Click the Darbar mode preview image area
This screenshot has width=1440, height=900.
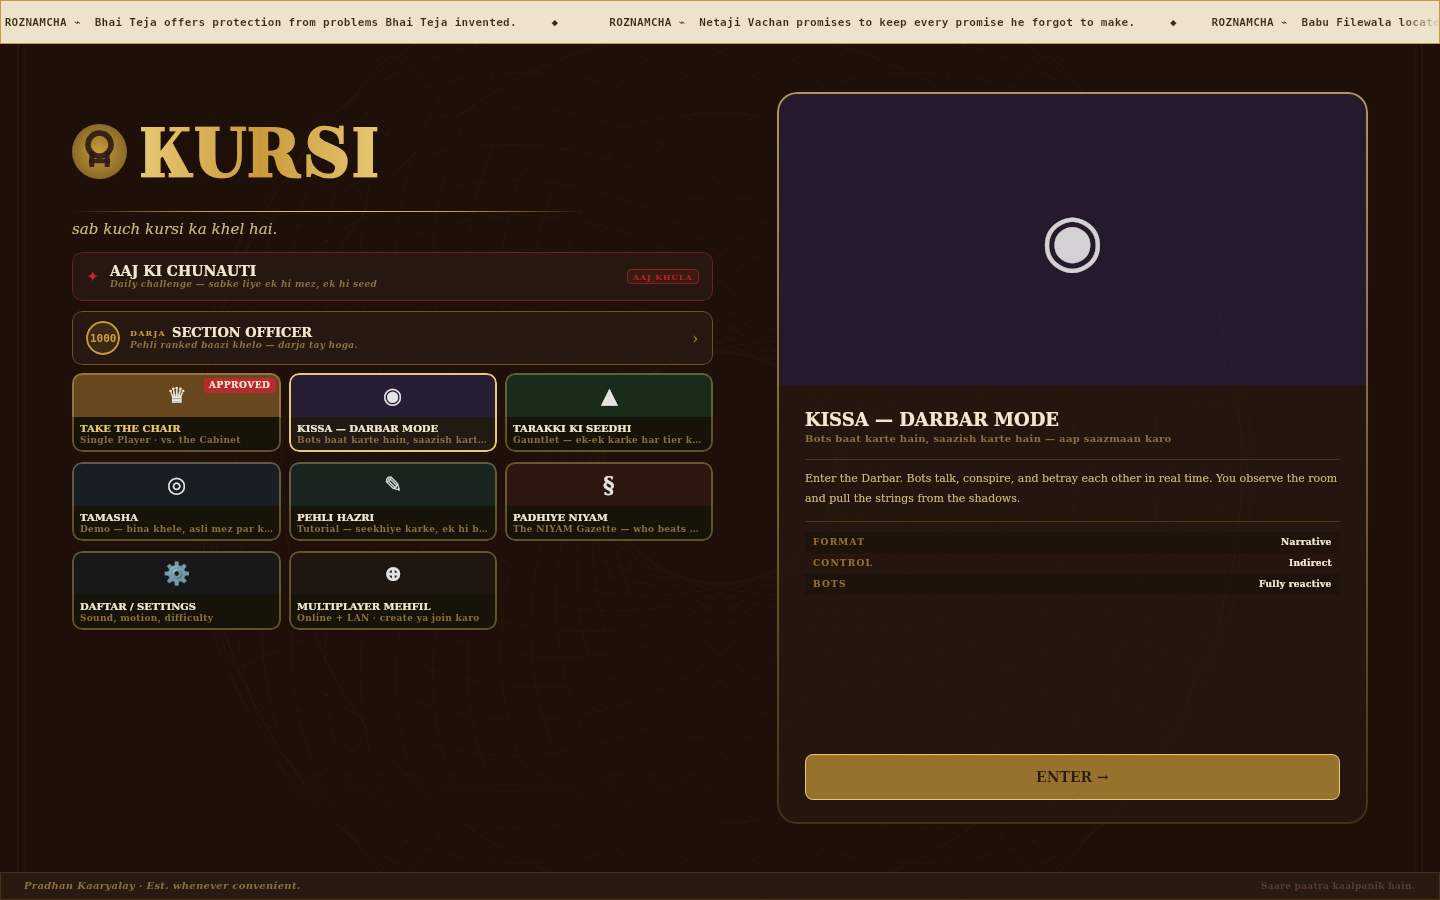[1072, 240]
